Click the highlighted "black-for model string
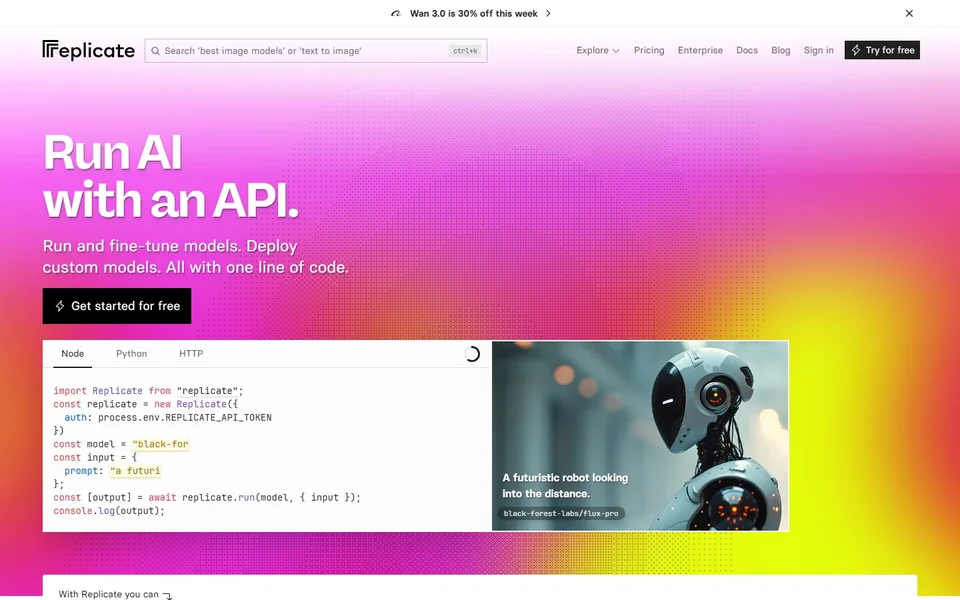The width and height of the screenshot is (960, 600). [x=160, y=444]
